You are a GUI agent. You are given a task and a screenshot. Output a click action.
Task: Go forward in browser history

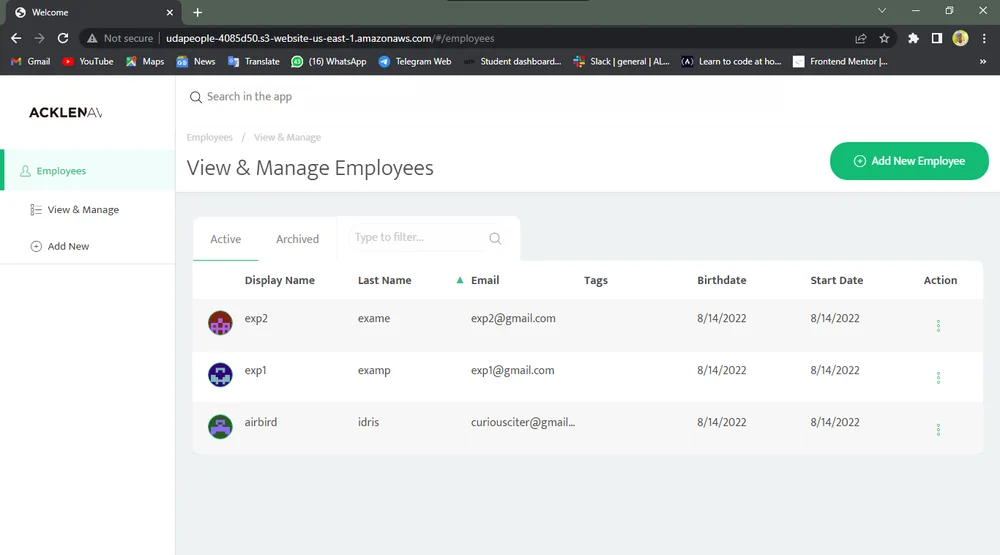tap(40, 38)
